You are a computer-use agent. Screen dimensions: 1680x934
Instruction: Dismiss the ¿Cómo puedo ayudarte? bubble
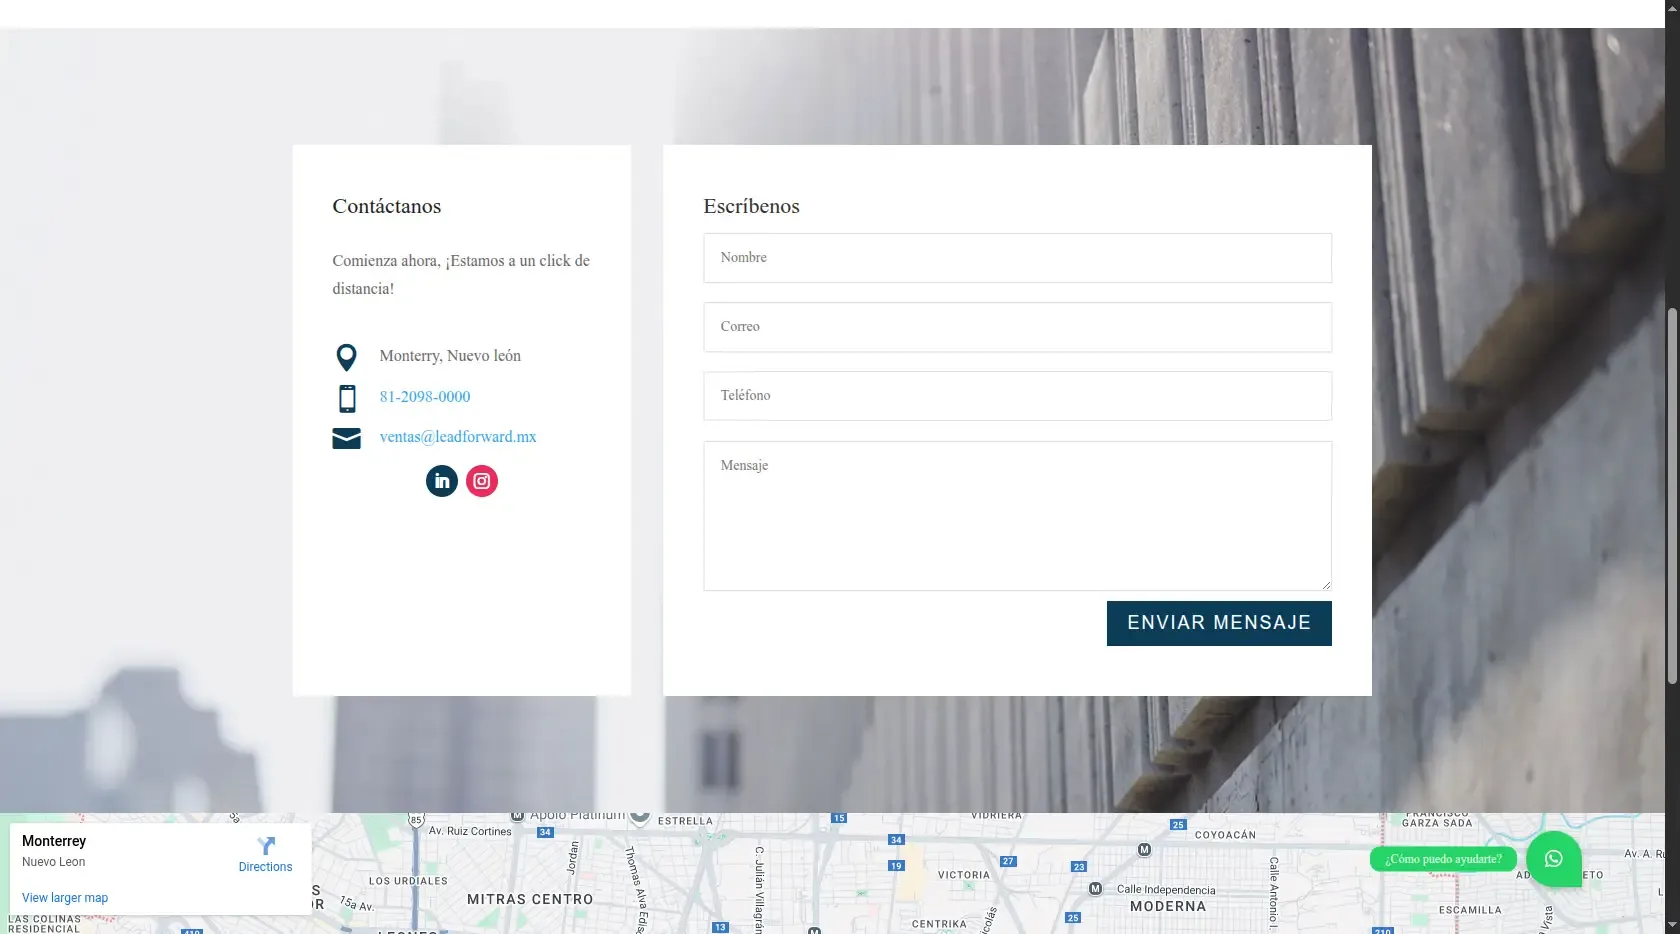[1443, 859]
